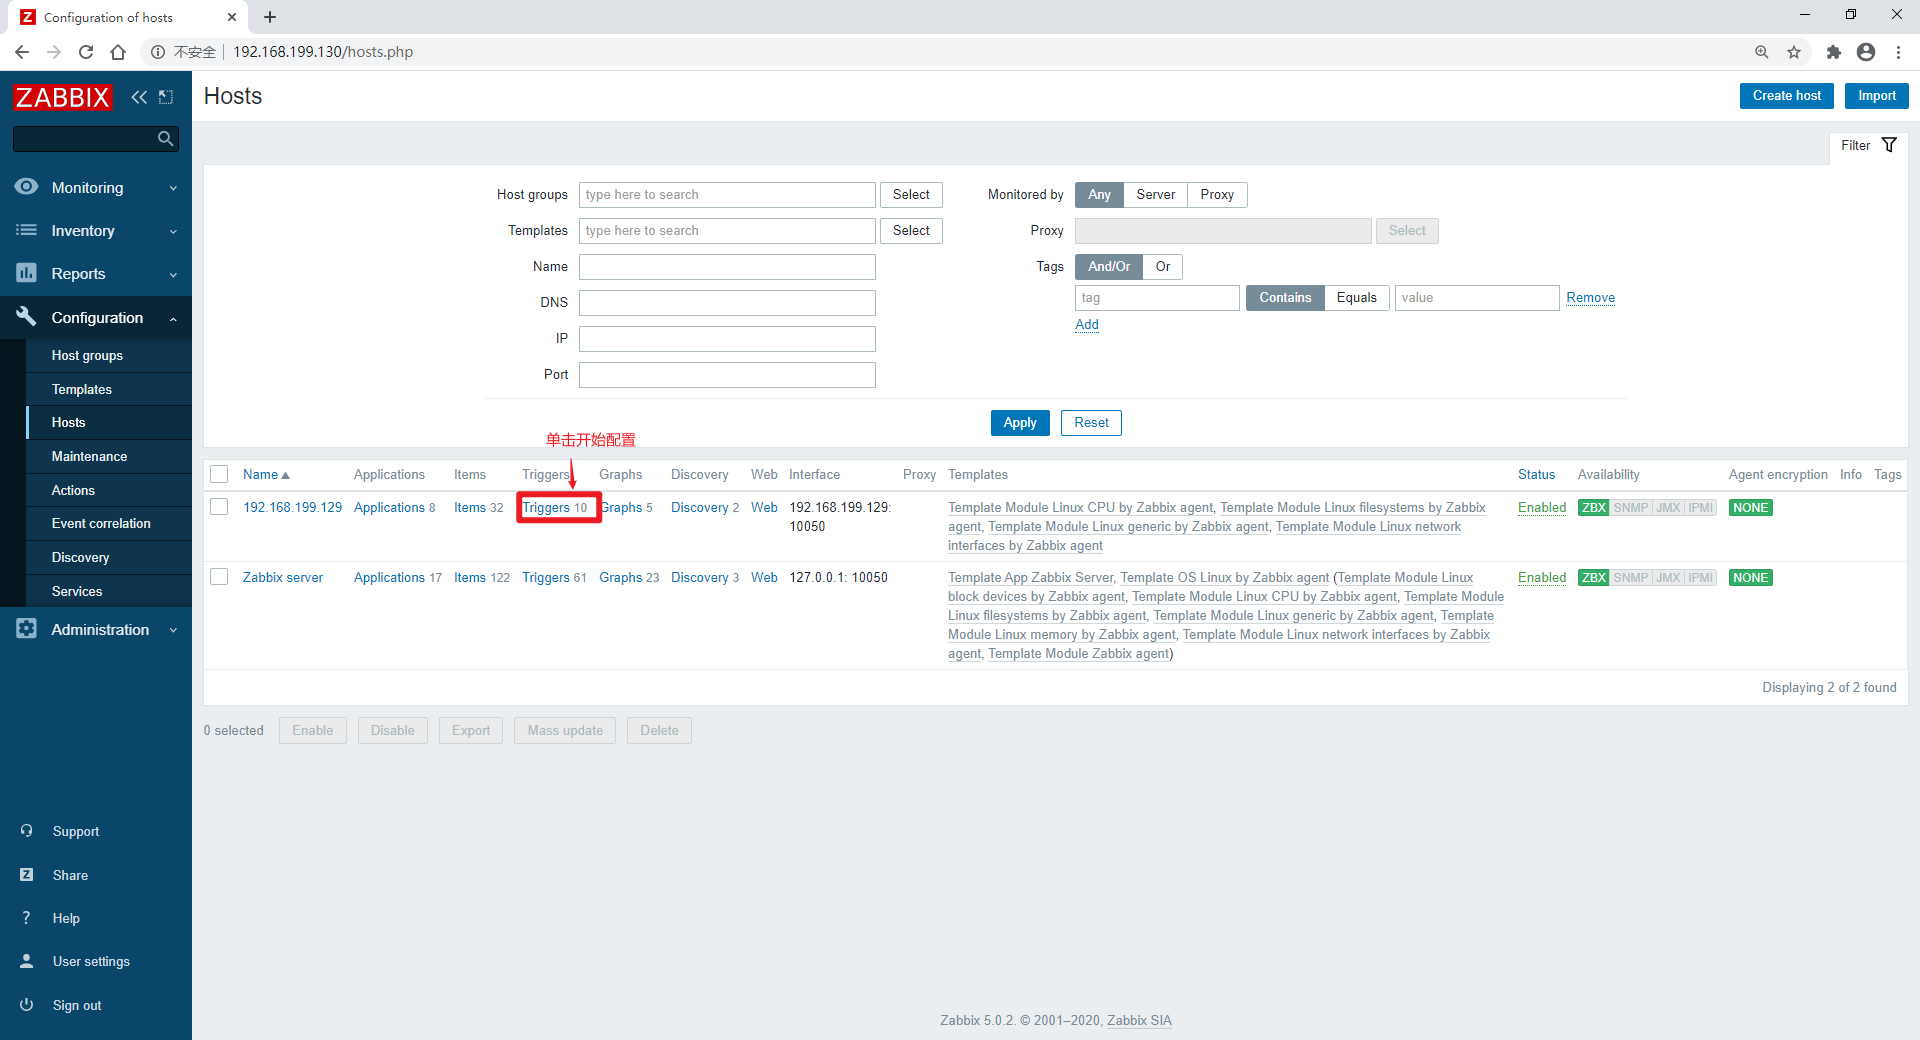Click the browser home icon

coord(118,52)
